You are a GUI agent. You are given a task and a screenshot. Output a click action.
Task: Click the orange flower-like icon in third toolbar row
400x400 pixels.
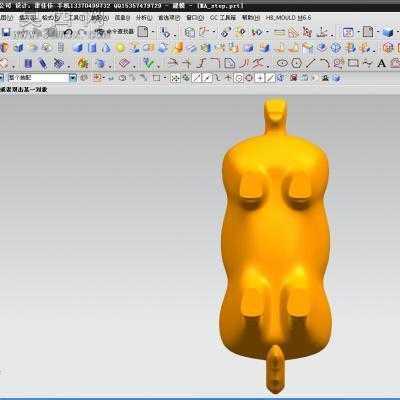pos(82,63)
